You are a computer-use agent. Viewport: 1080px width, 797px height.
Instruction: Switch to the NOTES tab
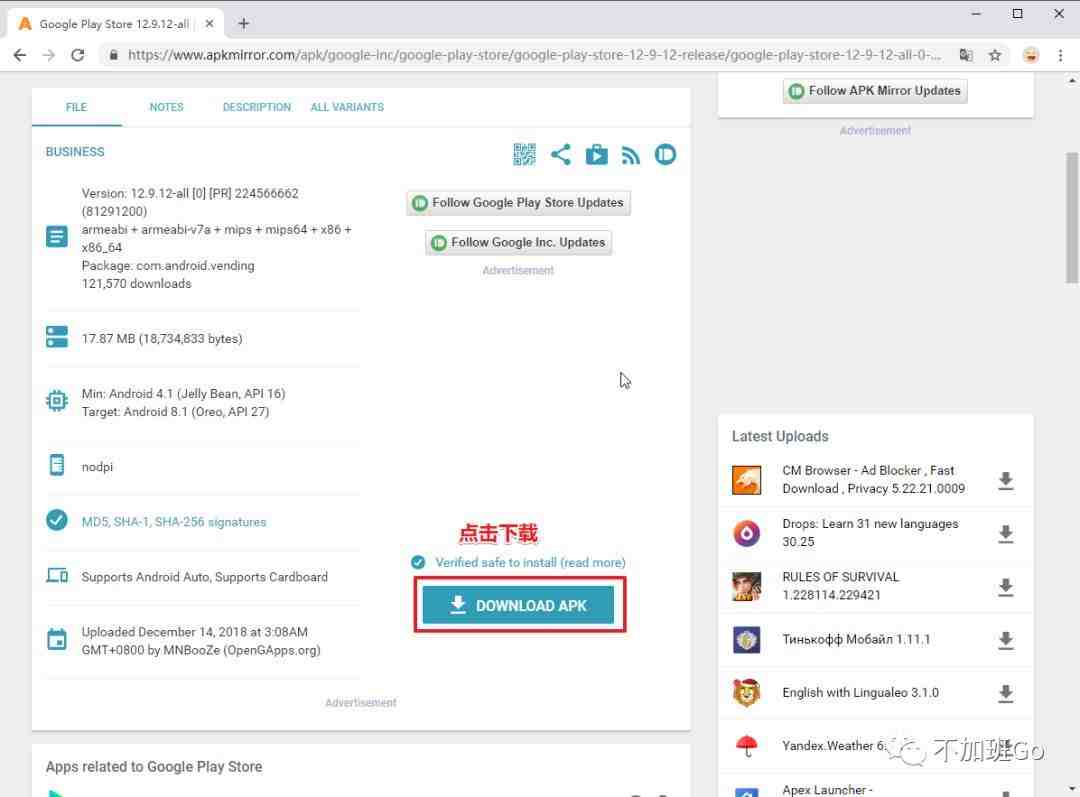(x=167, y=107)
